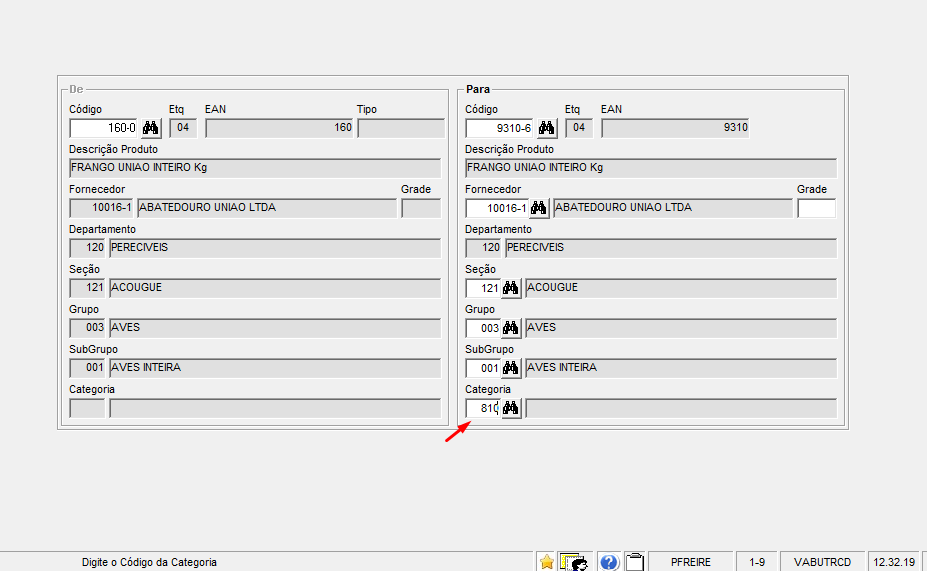Click the empty De Grade field
This screenshot has height=571, width=927.
point(421,208)
